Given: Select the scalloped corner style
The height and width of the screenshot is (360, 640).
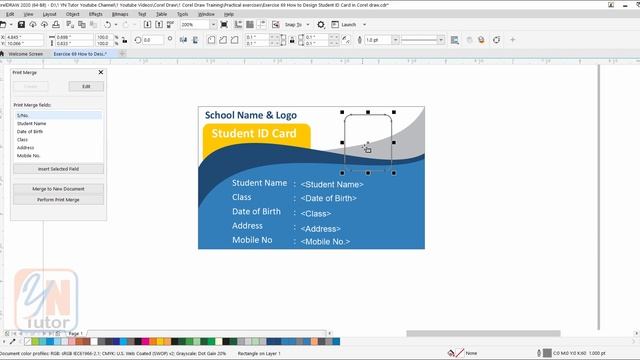Looking at the screenshot, I should pos(223,40).
